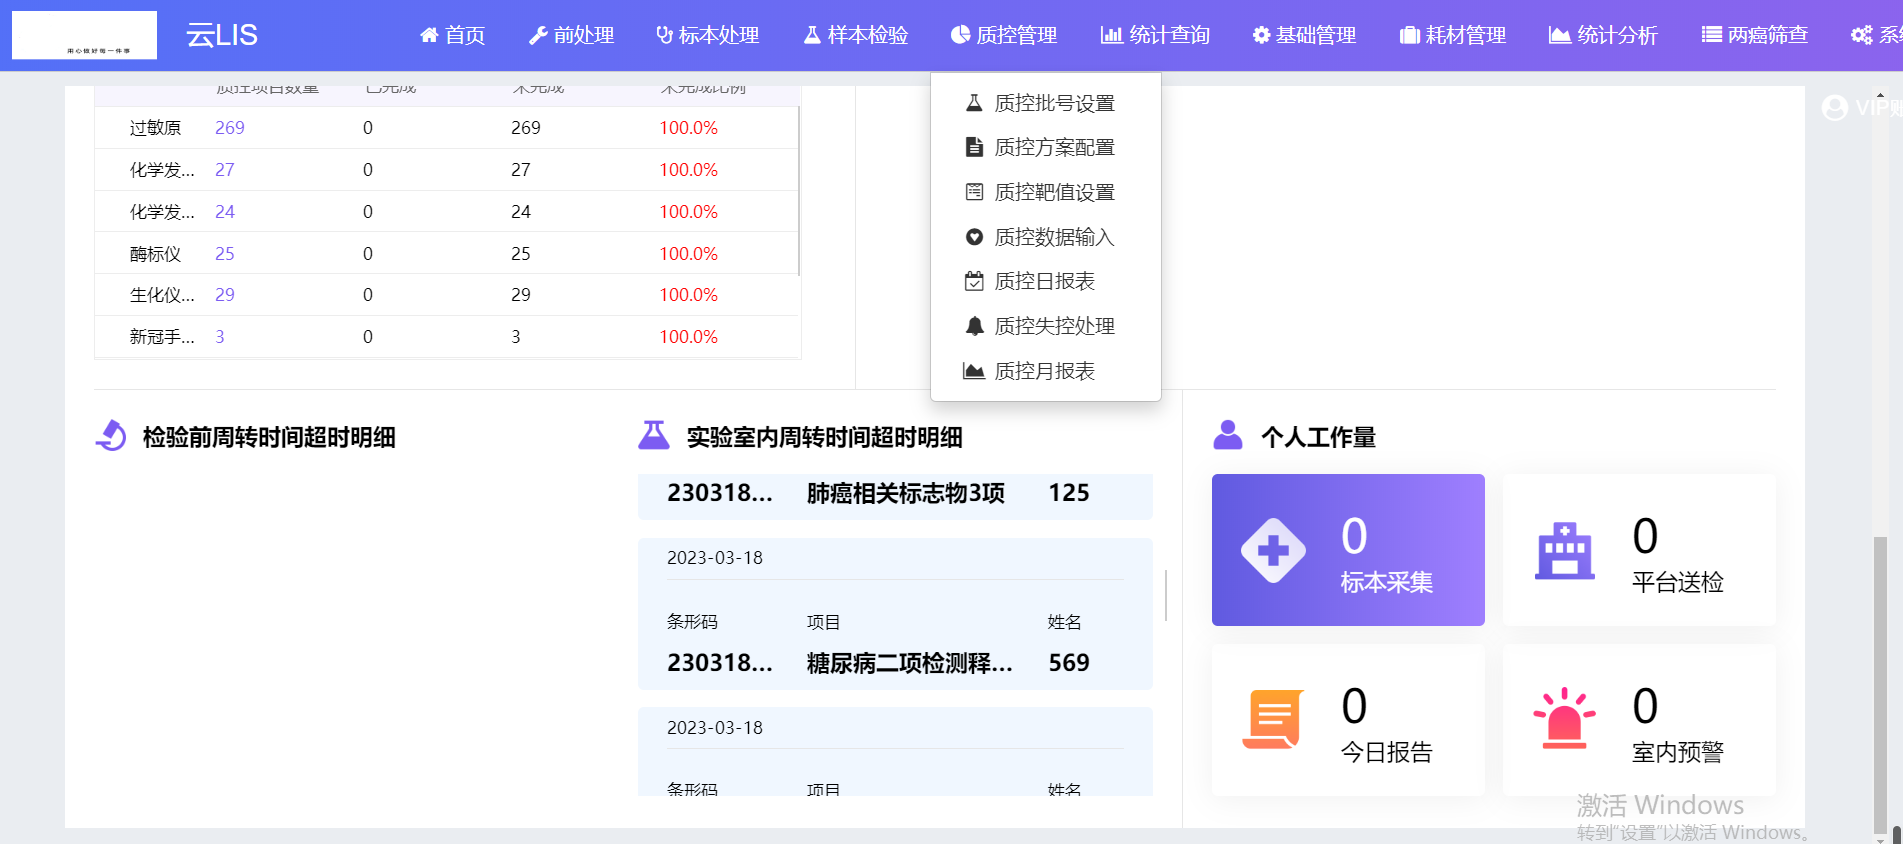The image size is (1903, 844).
Task: Click the home icon next to 首页
Action: coord(429,35)
